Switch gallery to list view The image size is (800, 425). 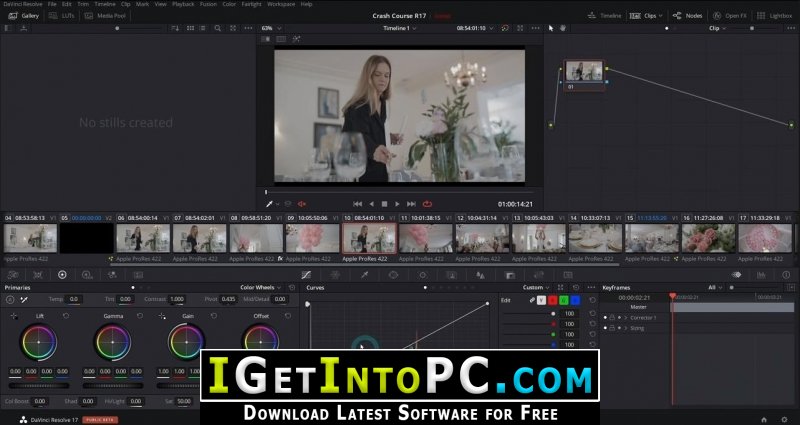pos(203,29)
